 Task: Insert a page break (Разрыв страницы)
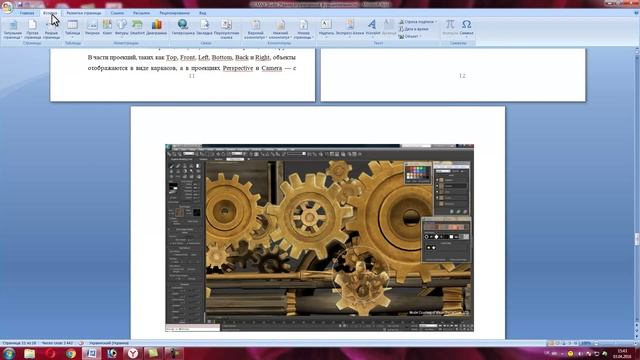point(51,29)
